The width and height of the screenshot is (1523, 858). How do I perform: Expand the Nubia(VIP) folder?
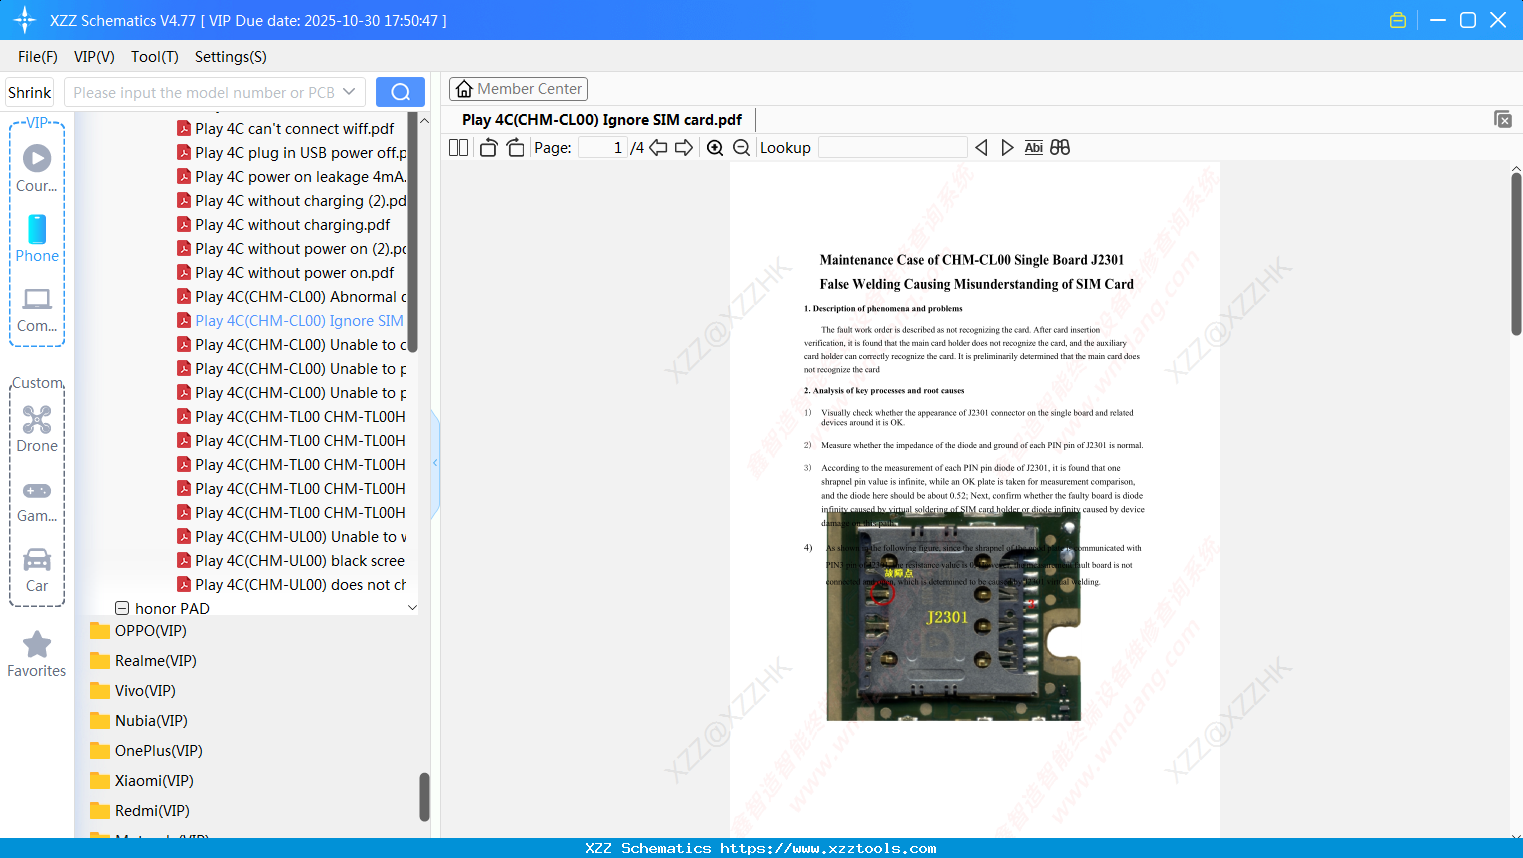point(138,721)
